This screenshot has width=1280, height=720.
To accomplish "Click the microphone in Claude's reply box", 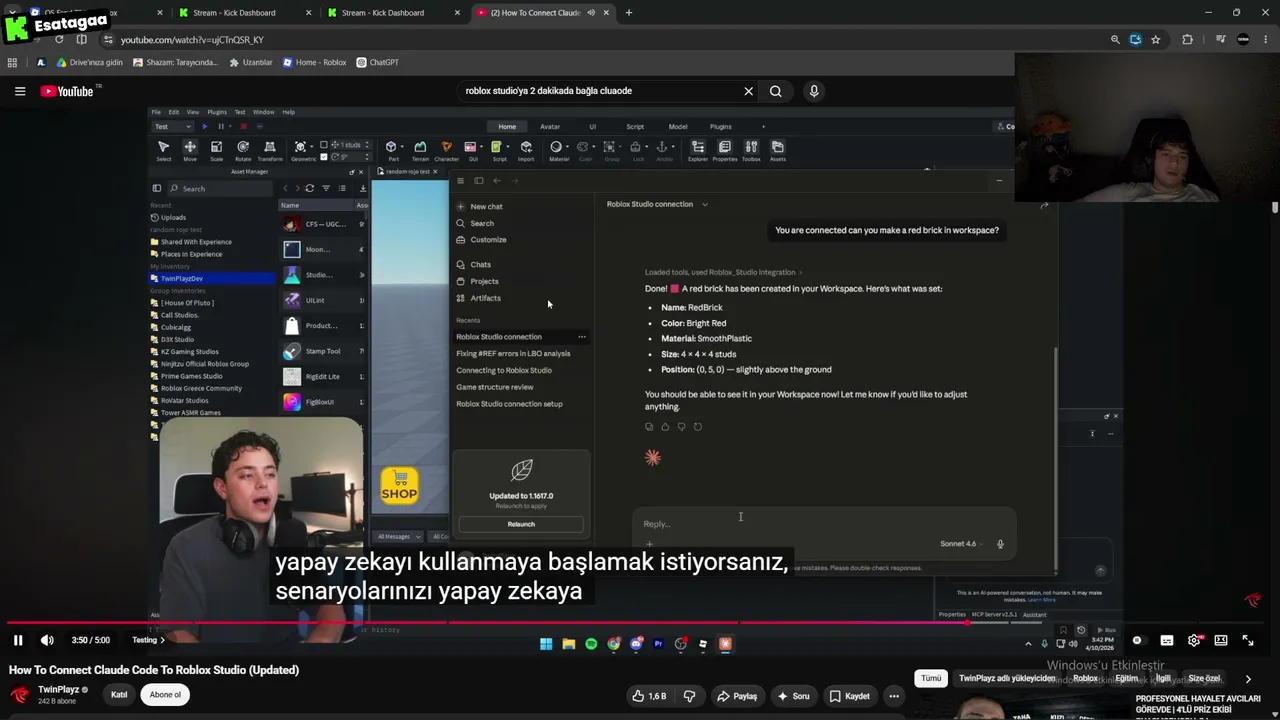I will click(1000, 544).
